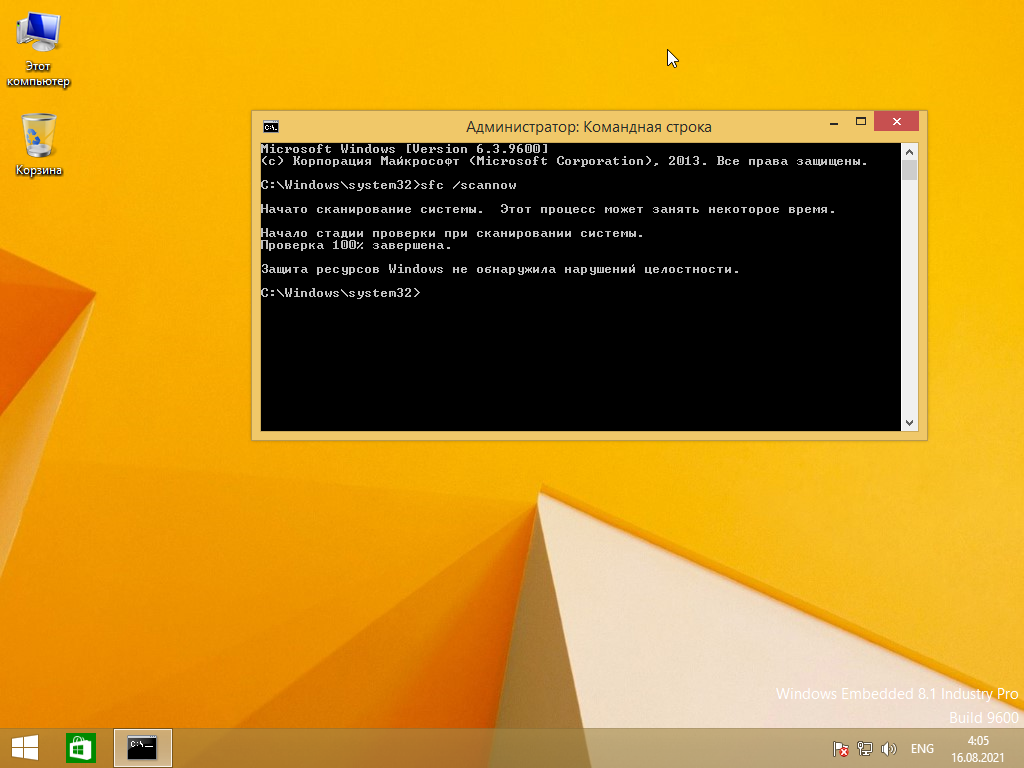
Task: Open the network status tray icon
Action: tap(865, 749)
